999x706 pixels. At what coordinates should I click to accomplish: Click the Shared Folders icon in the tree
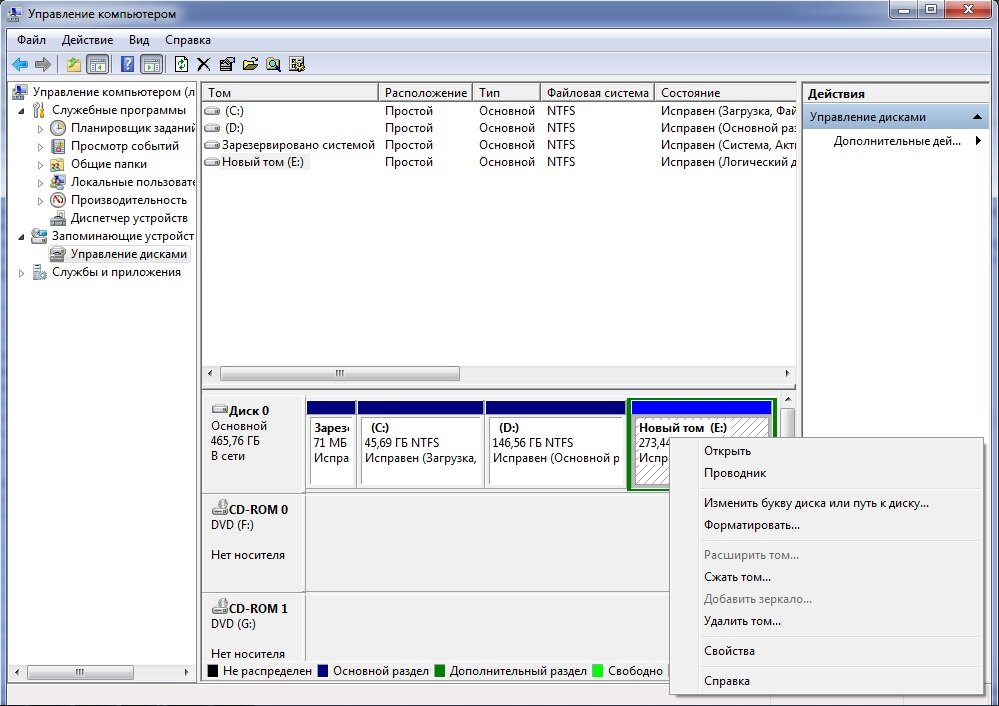[x=58, y=164]
